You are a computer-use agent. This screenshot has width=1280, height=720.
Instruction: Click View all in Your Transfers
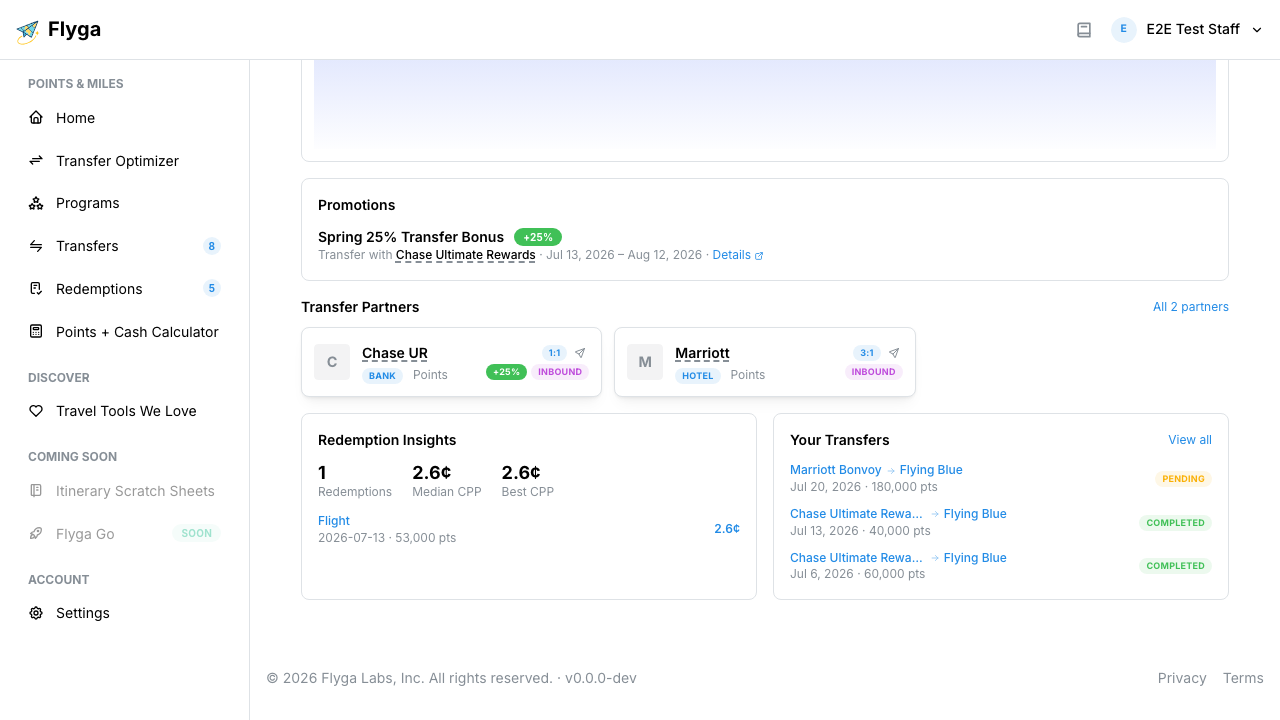[x=1190, y=440]
